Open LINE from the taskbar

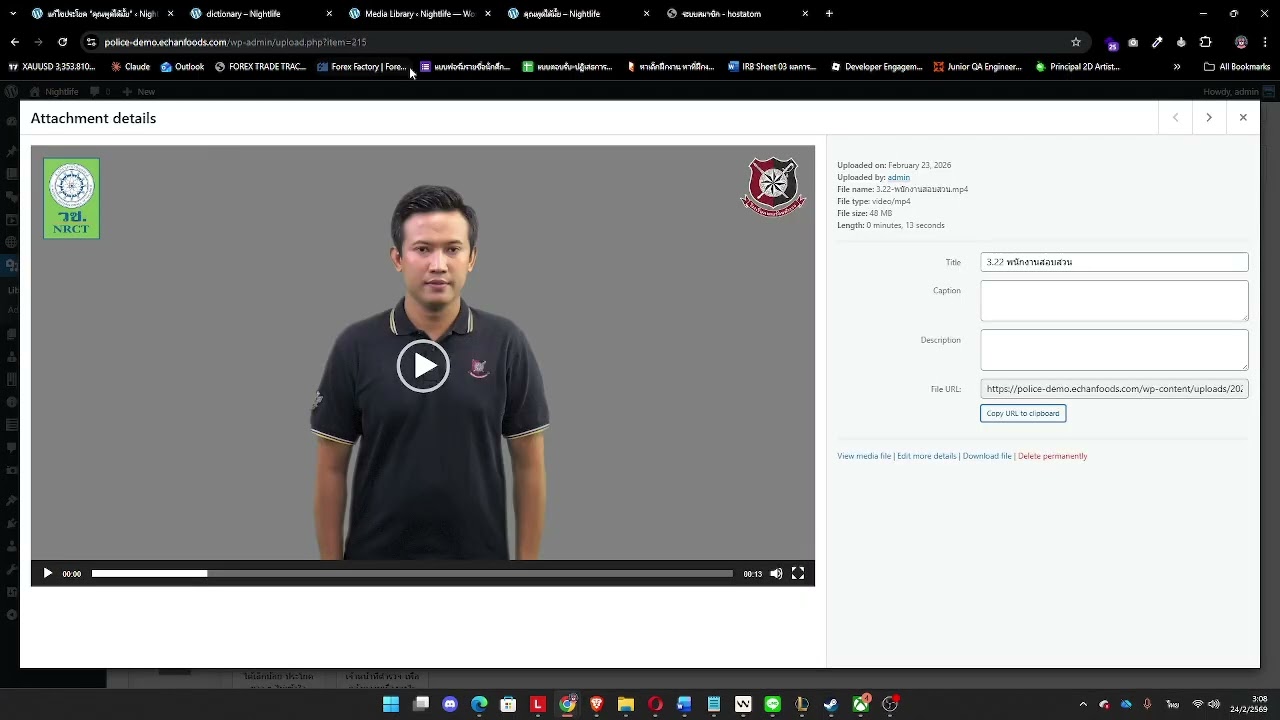coord(772,705)
